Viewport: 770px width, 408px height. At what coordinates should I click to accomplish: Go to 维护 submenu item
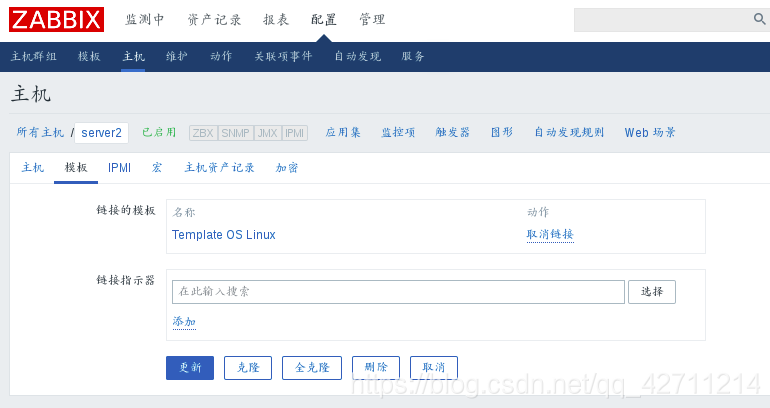[x=177, y=56]
